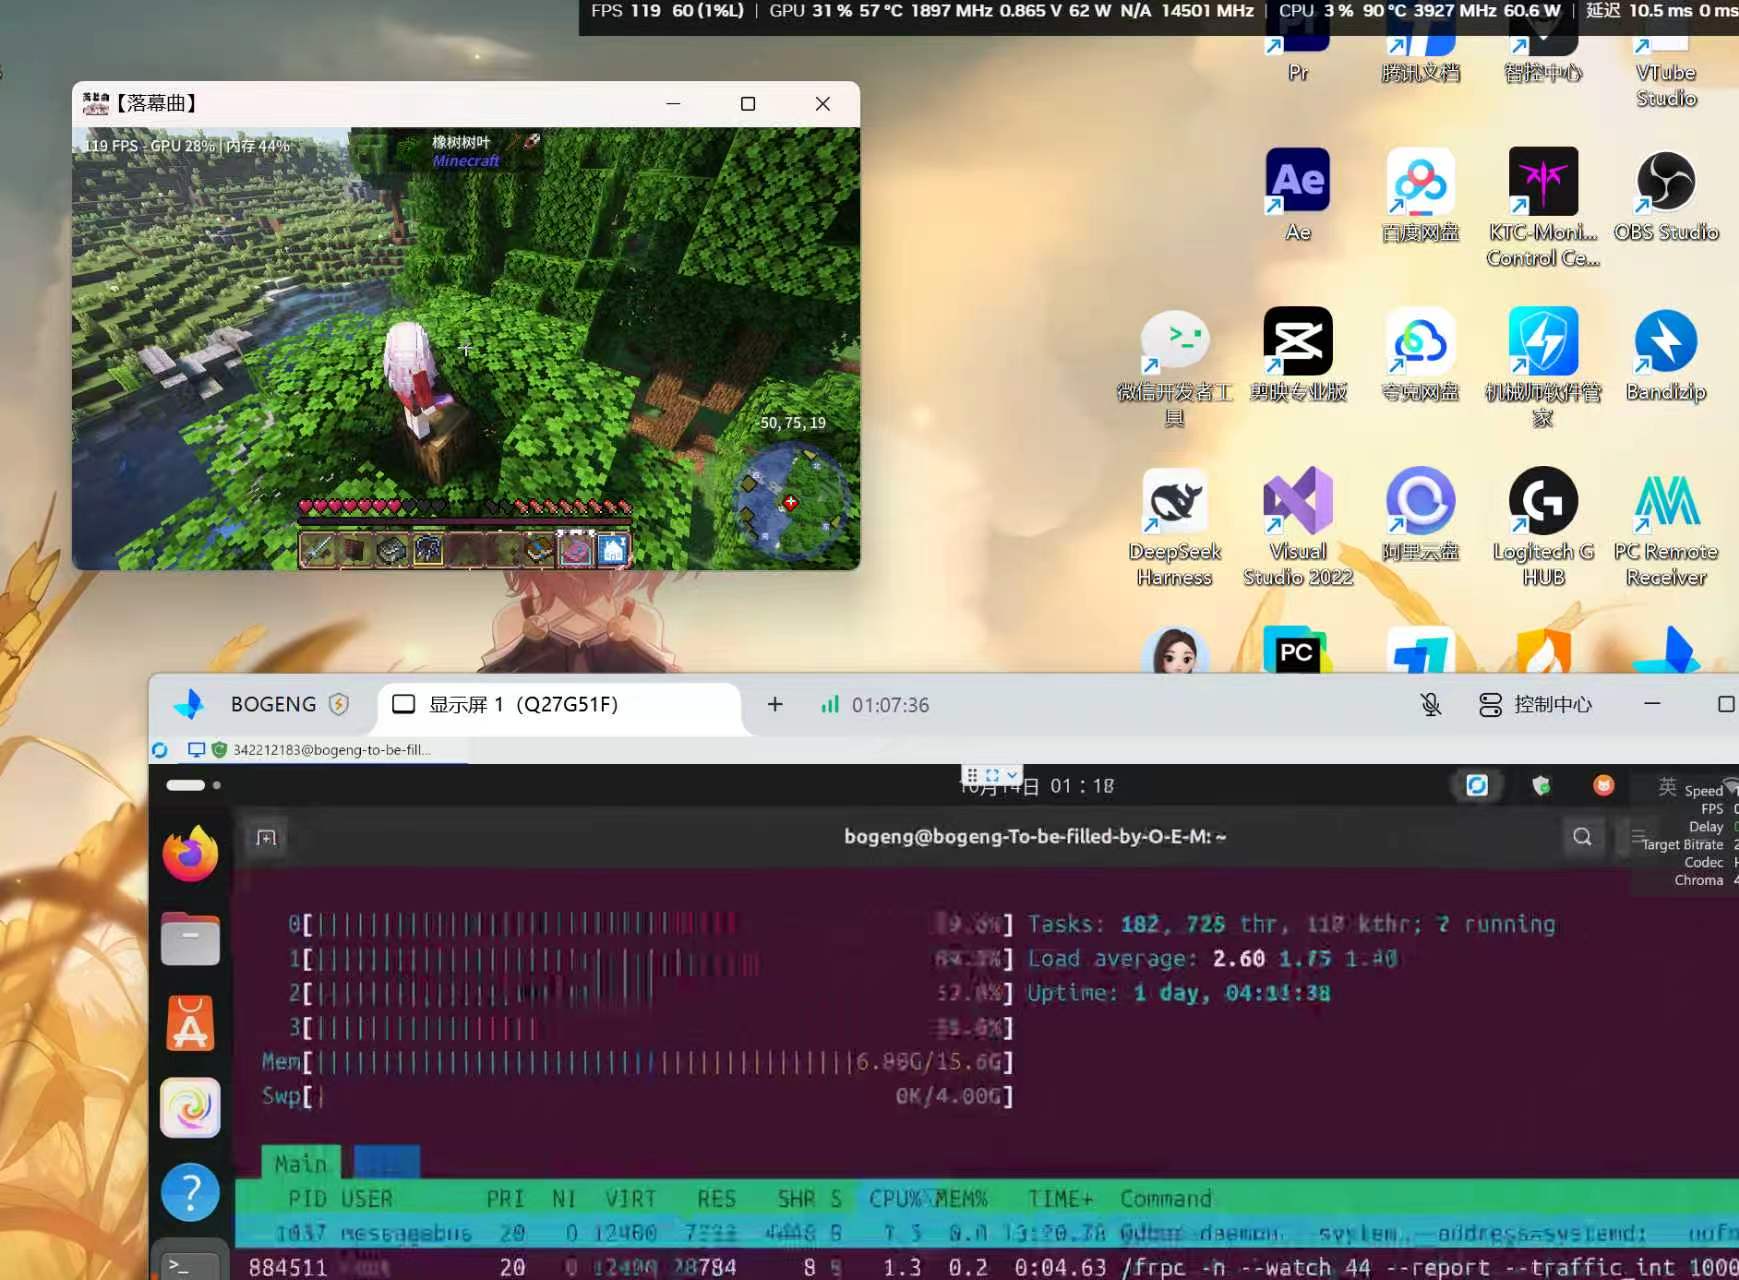Add a new remote session tab with plus
Viewport: 1739px width, 1280px height.
pos(775,705)
